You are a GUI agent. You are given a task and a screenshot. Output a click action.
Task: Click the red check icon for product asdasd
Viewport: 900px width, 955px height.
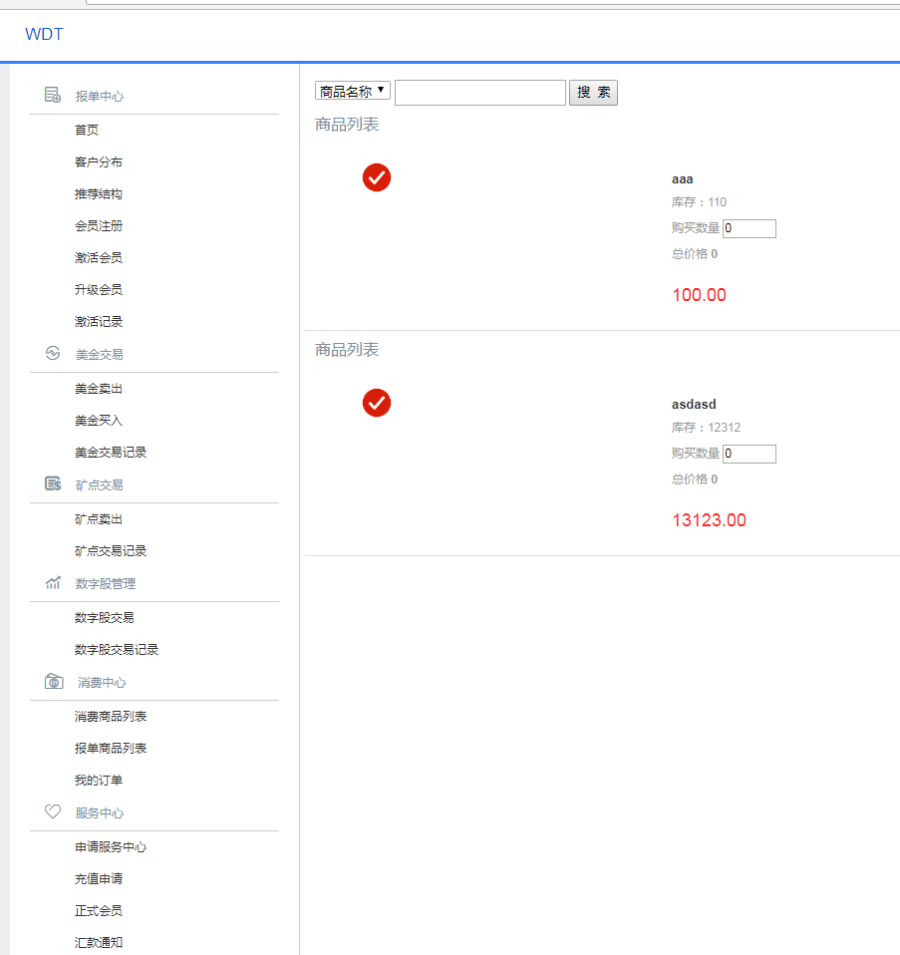tap(376, 403)
